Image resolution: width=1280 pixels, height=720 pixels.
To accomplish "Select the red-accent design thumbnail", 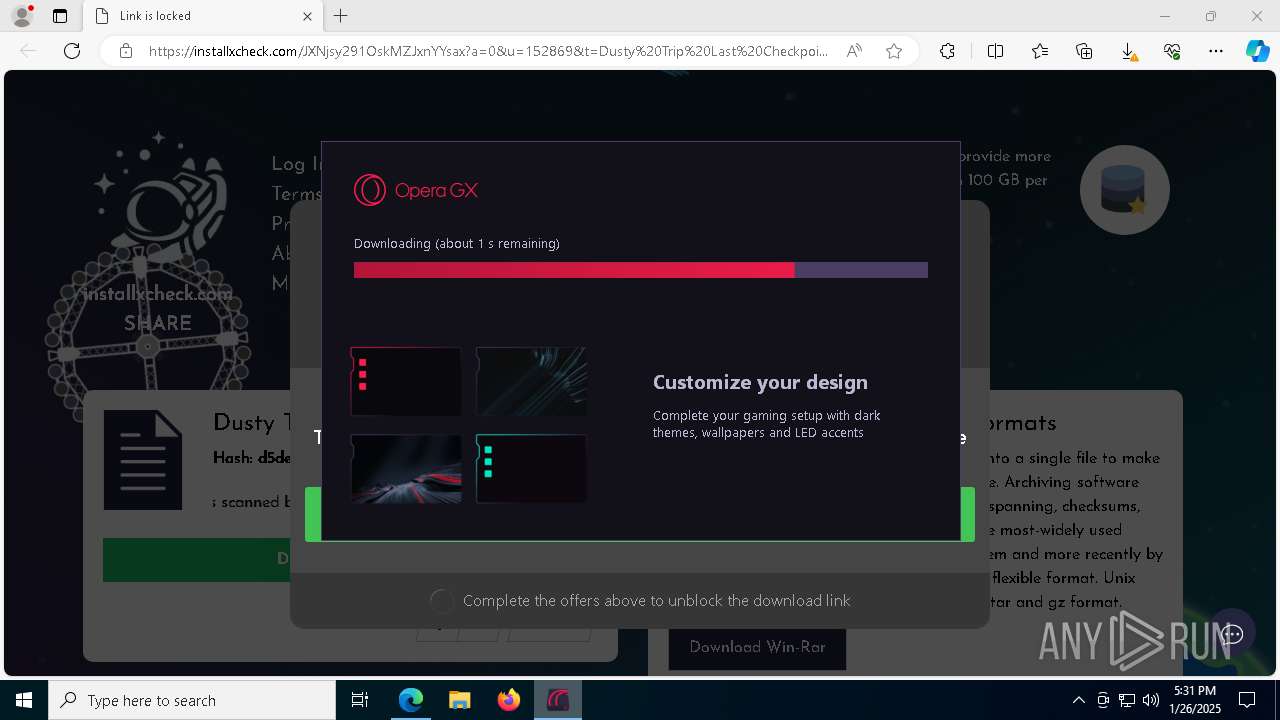I will click(406, 381).
